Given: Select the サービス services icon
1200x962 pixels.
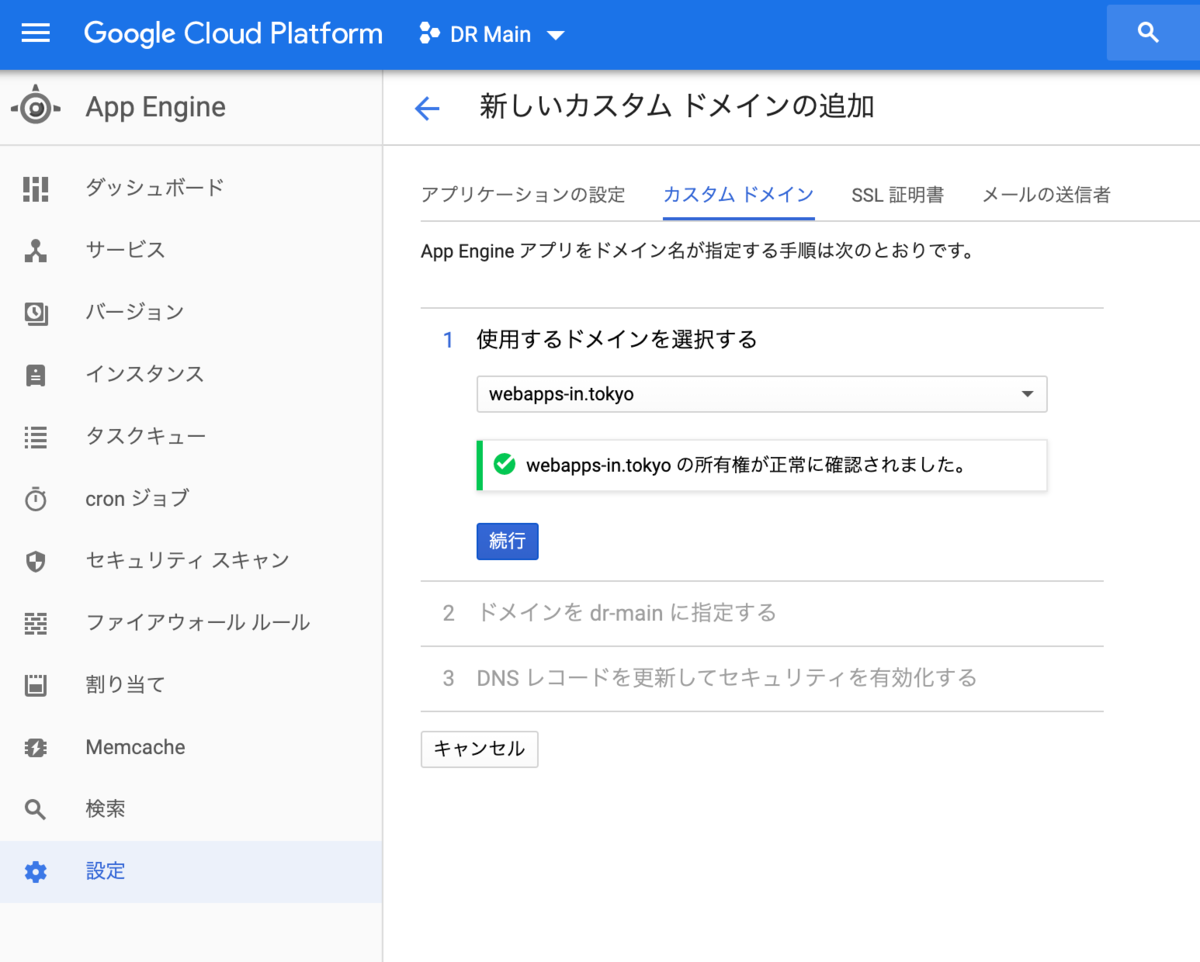Looking at the screenshot, I should coord(36,250).
